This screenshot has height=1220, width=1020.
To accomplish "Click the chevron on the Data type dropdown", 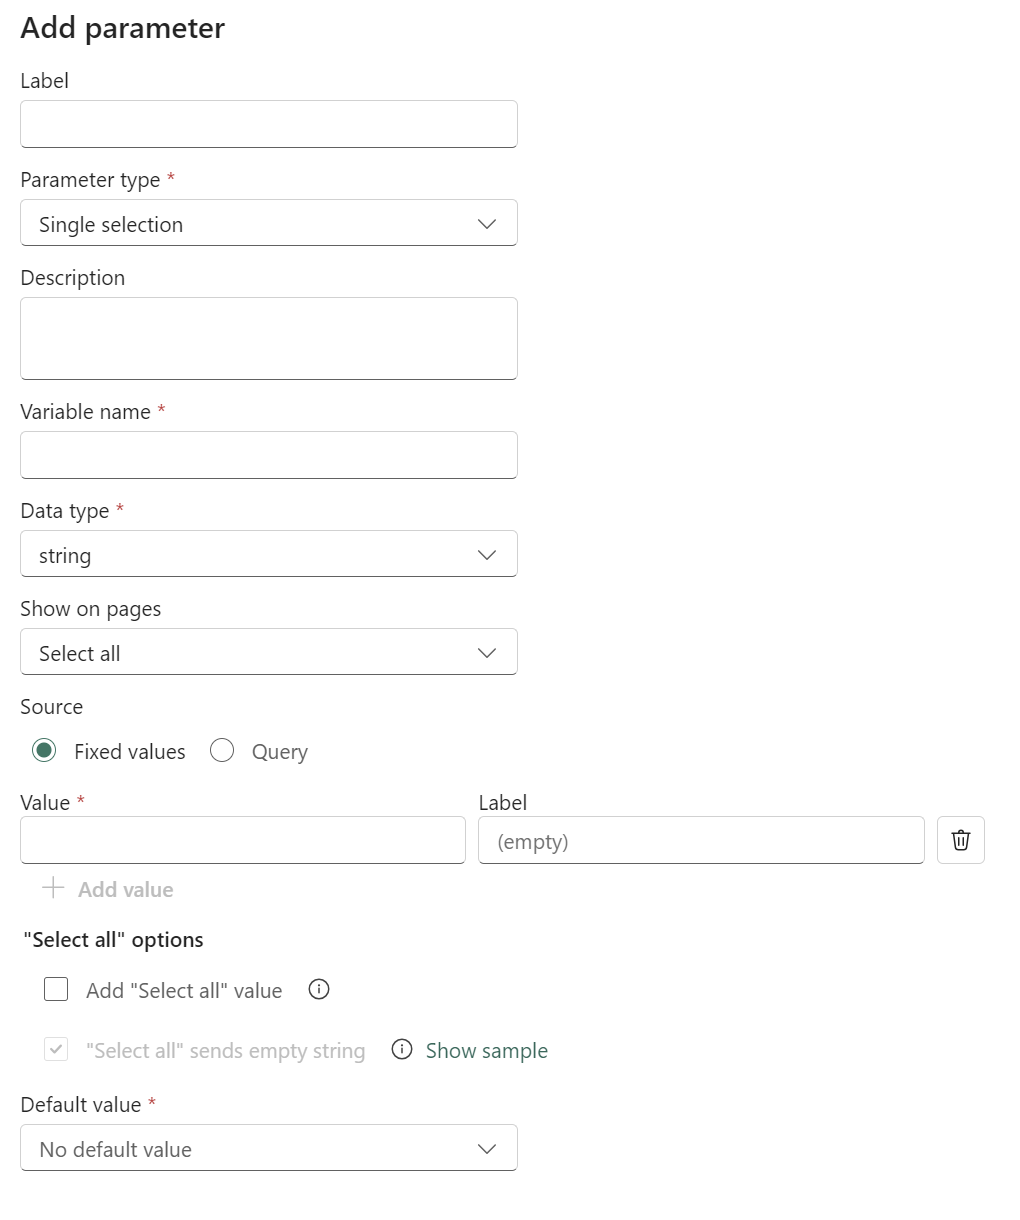I will pos(487,554).
